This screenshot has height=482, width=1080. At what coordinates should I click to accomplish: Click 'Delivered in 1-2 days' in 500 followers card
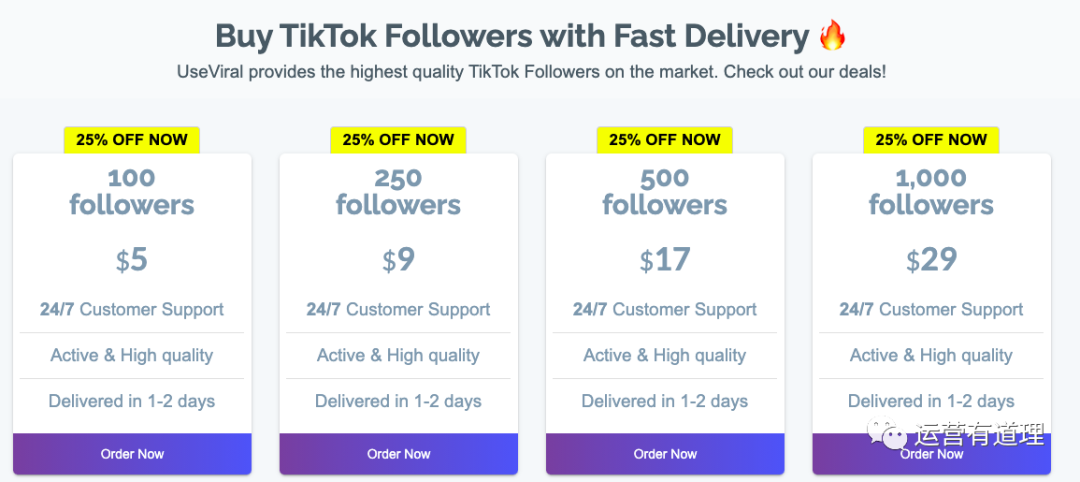point(665,401)
